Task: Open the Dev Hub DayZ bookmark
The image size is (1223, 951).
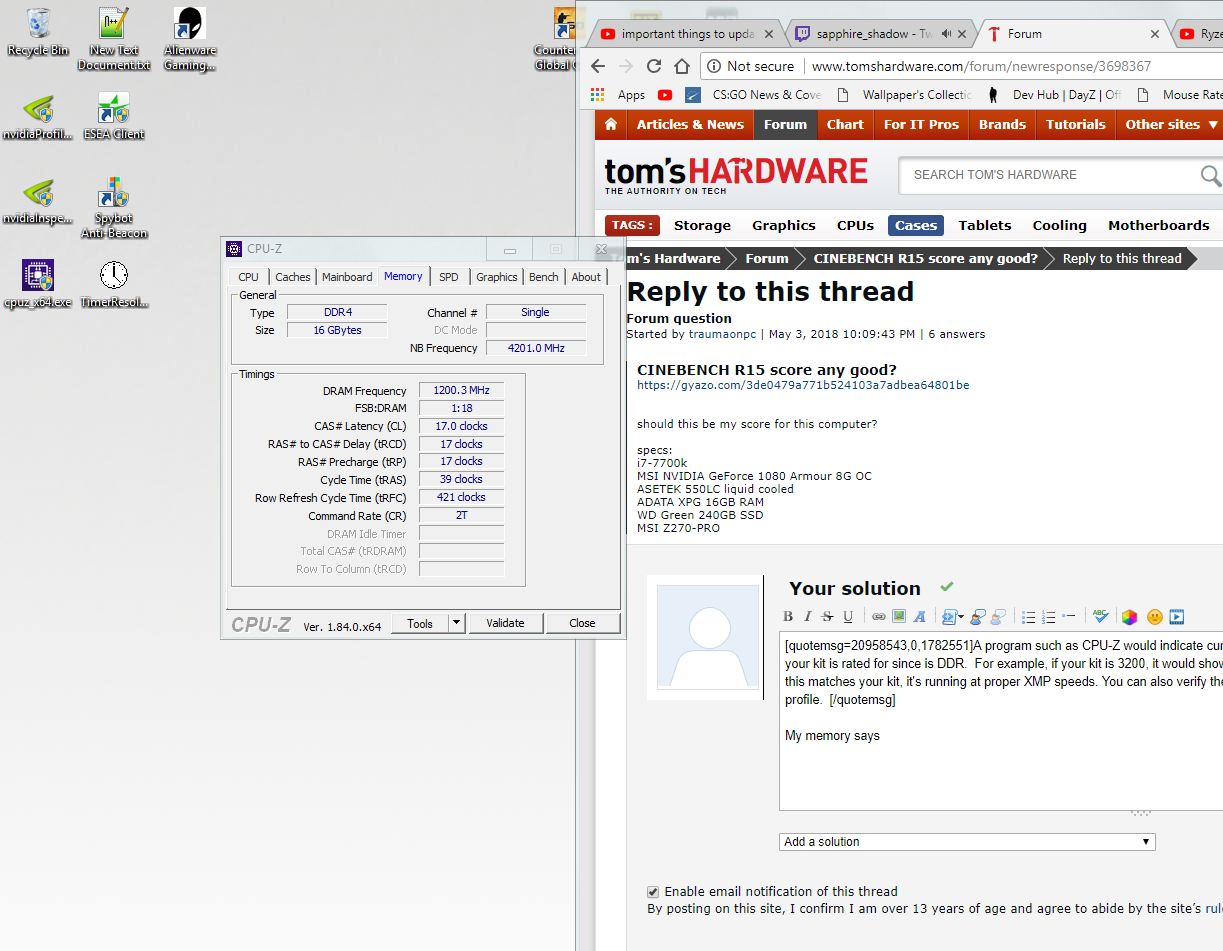Action: [x=1052, y=95]
